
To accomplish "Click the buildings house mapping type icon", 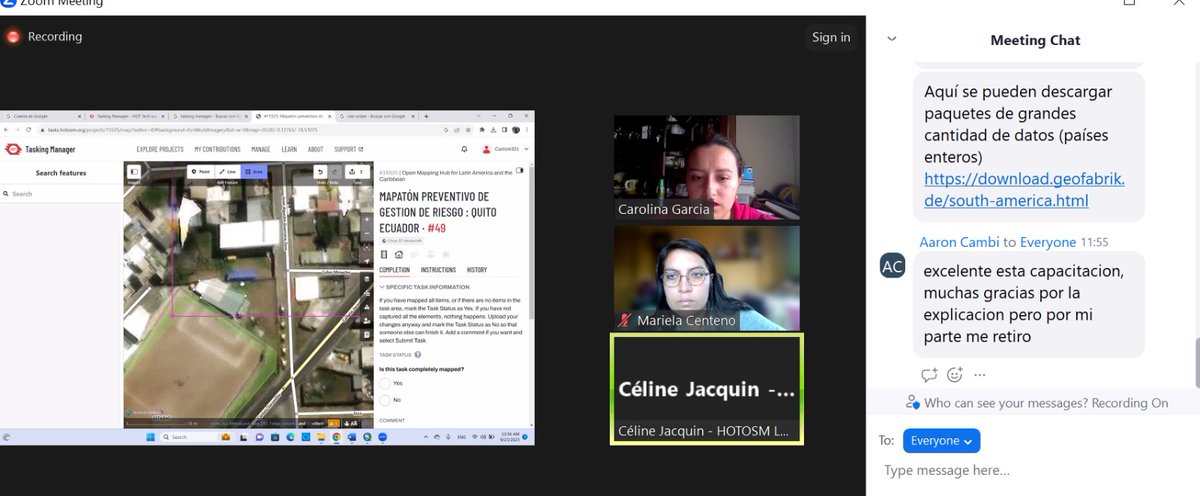I will click(398, 254).
